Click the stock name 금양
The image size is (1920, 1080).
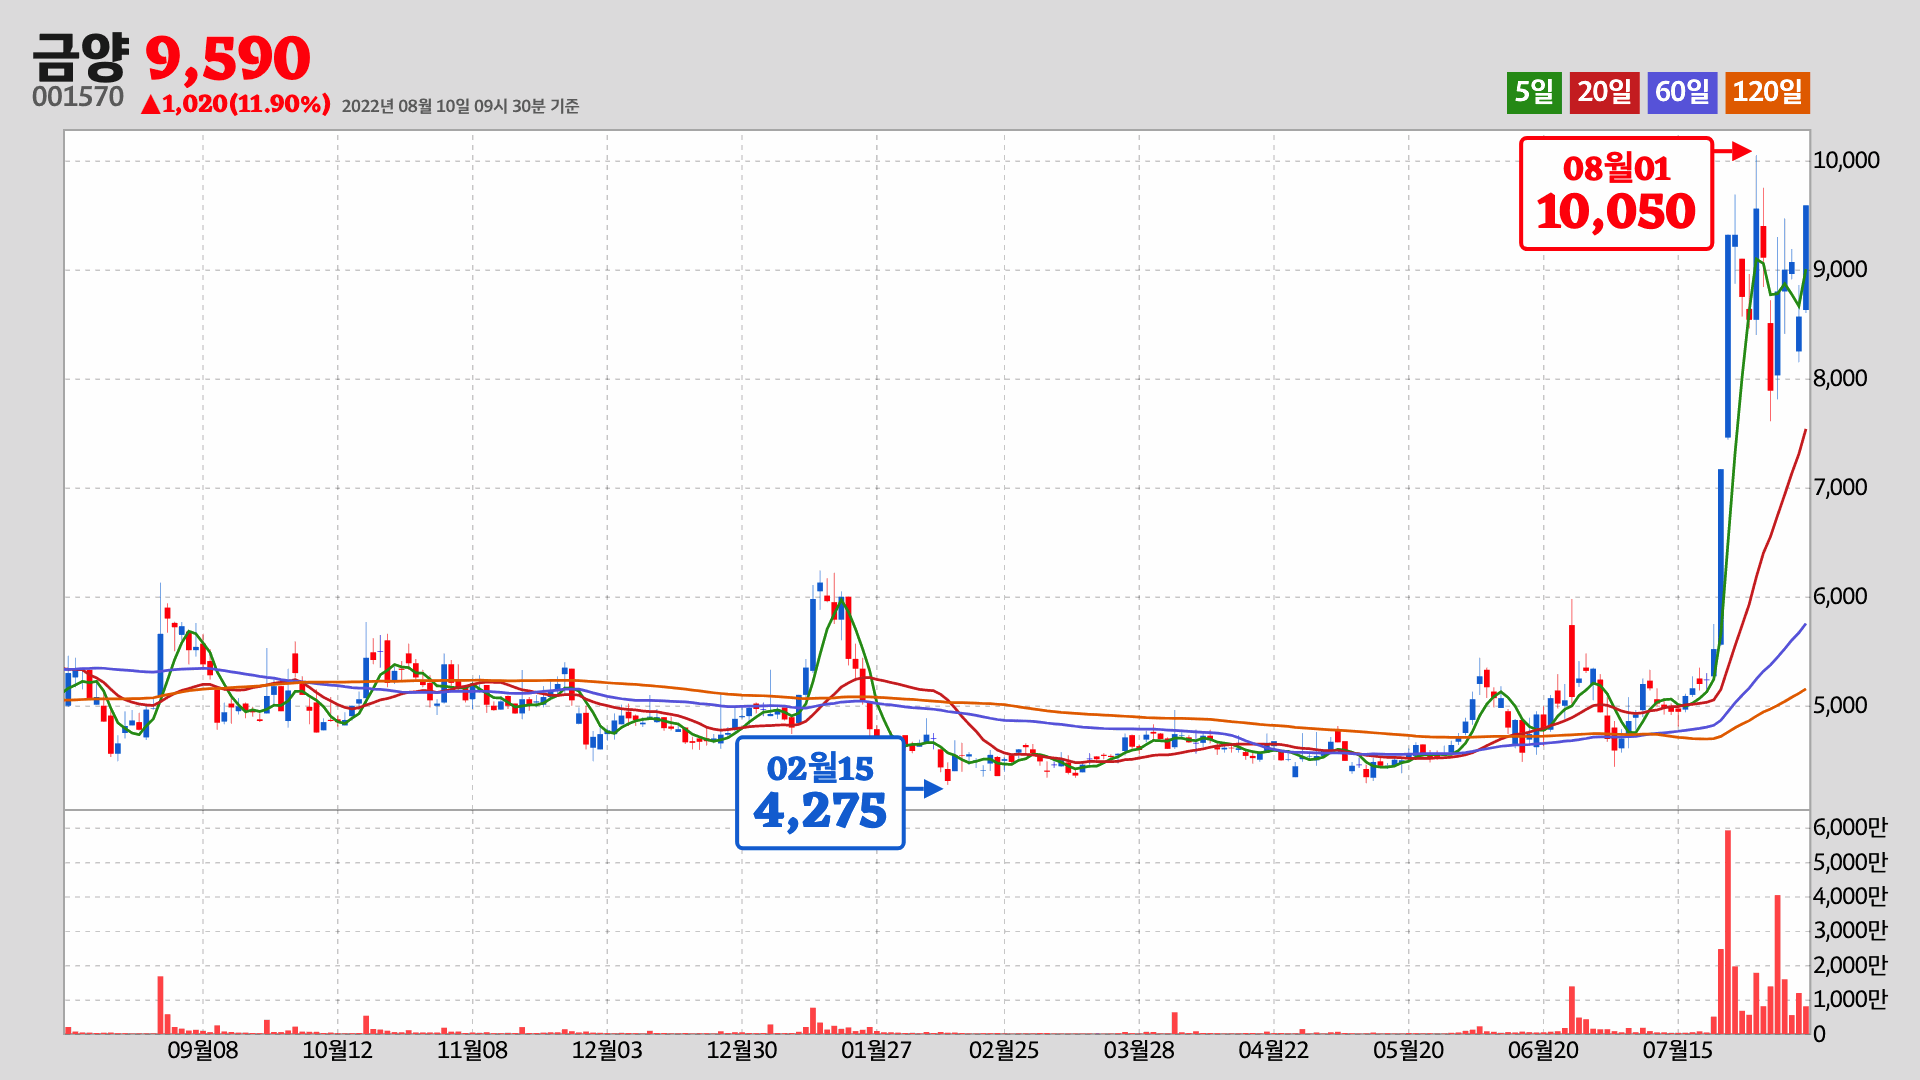(80, 57)
